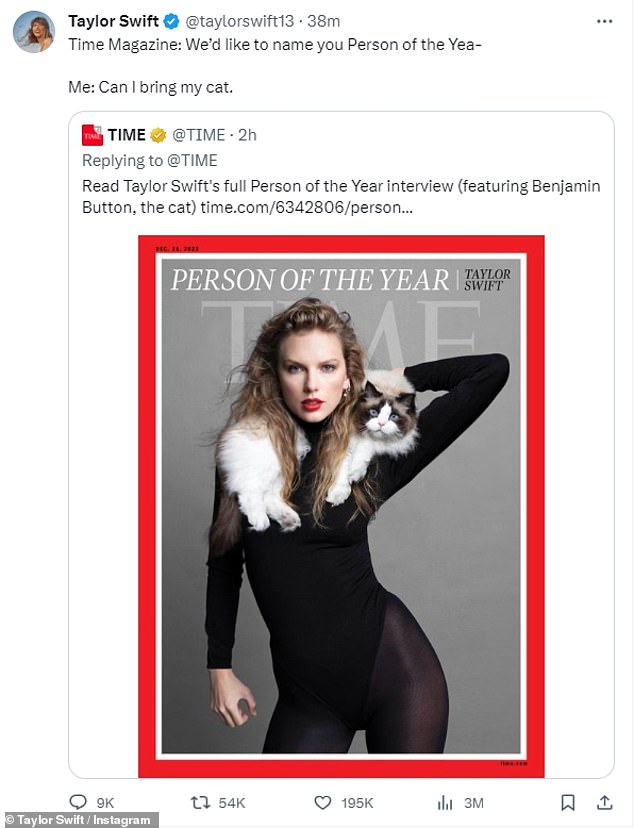
Task: Click the profile avatar beside the tweet
Action: pyautogui.click(x=33, y=32)
